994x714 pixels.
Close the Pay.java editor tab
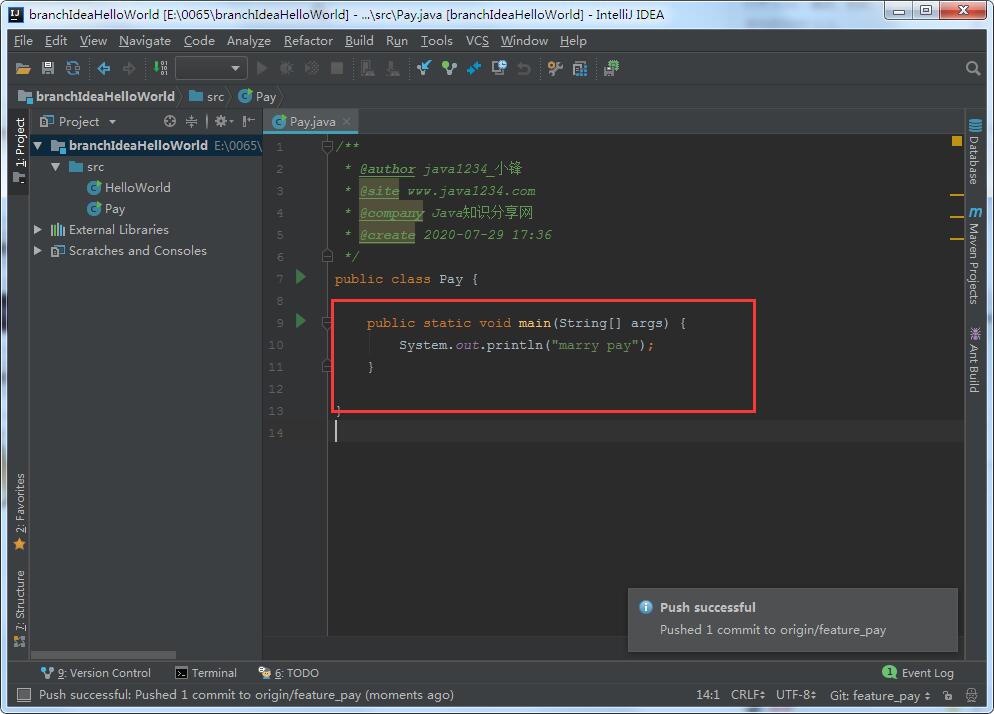coord(347,121)
